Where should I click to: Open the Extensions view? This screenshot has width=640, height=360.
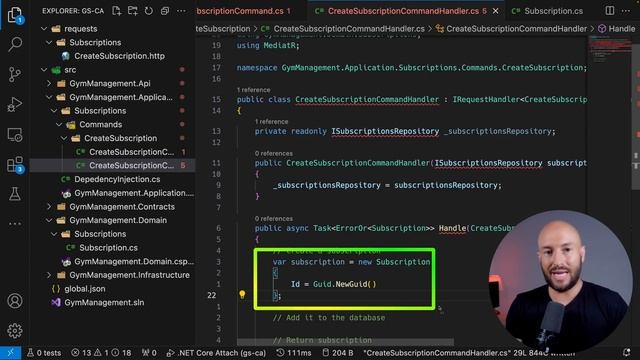[15, 164]
